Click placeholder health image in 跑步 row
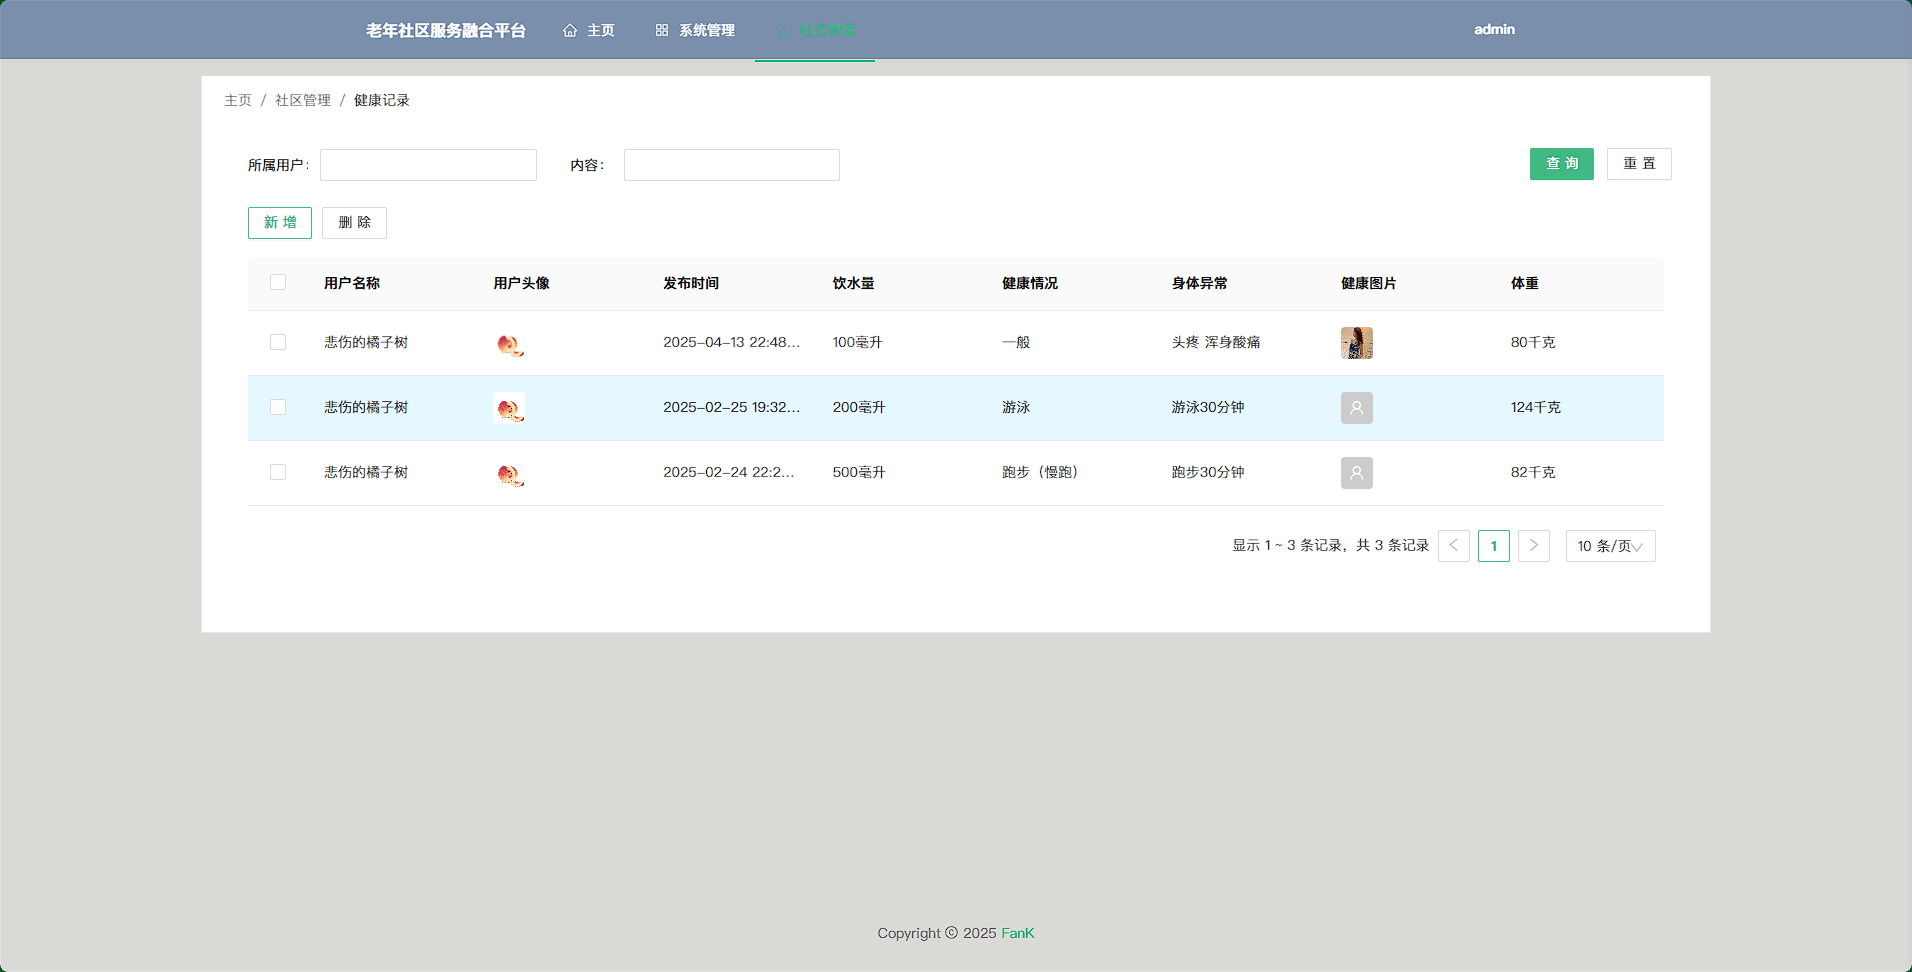This screenshot has width=1912, height=972. pos(1356,473)
